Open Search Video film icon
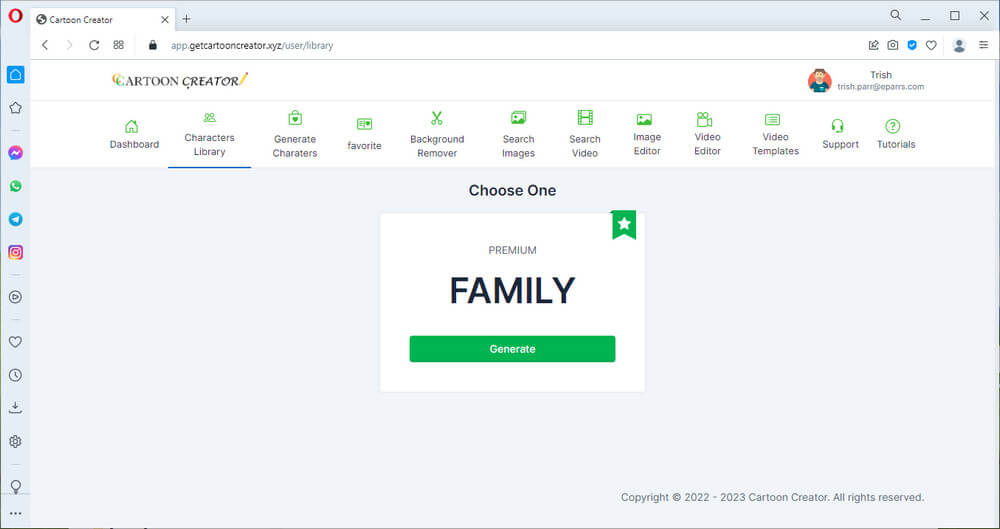Image resolution: width=1000 pixels, height=529 pixels. [585, 117]
